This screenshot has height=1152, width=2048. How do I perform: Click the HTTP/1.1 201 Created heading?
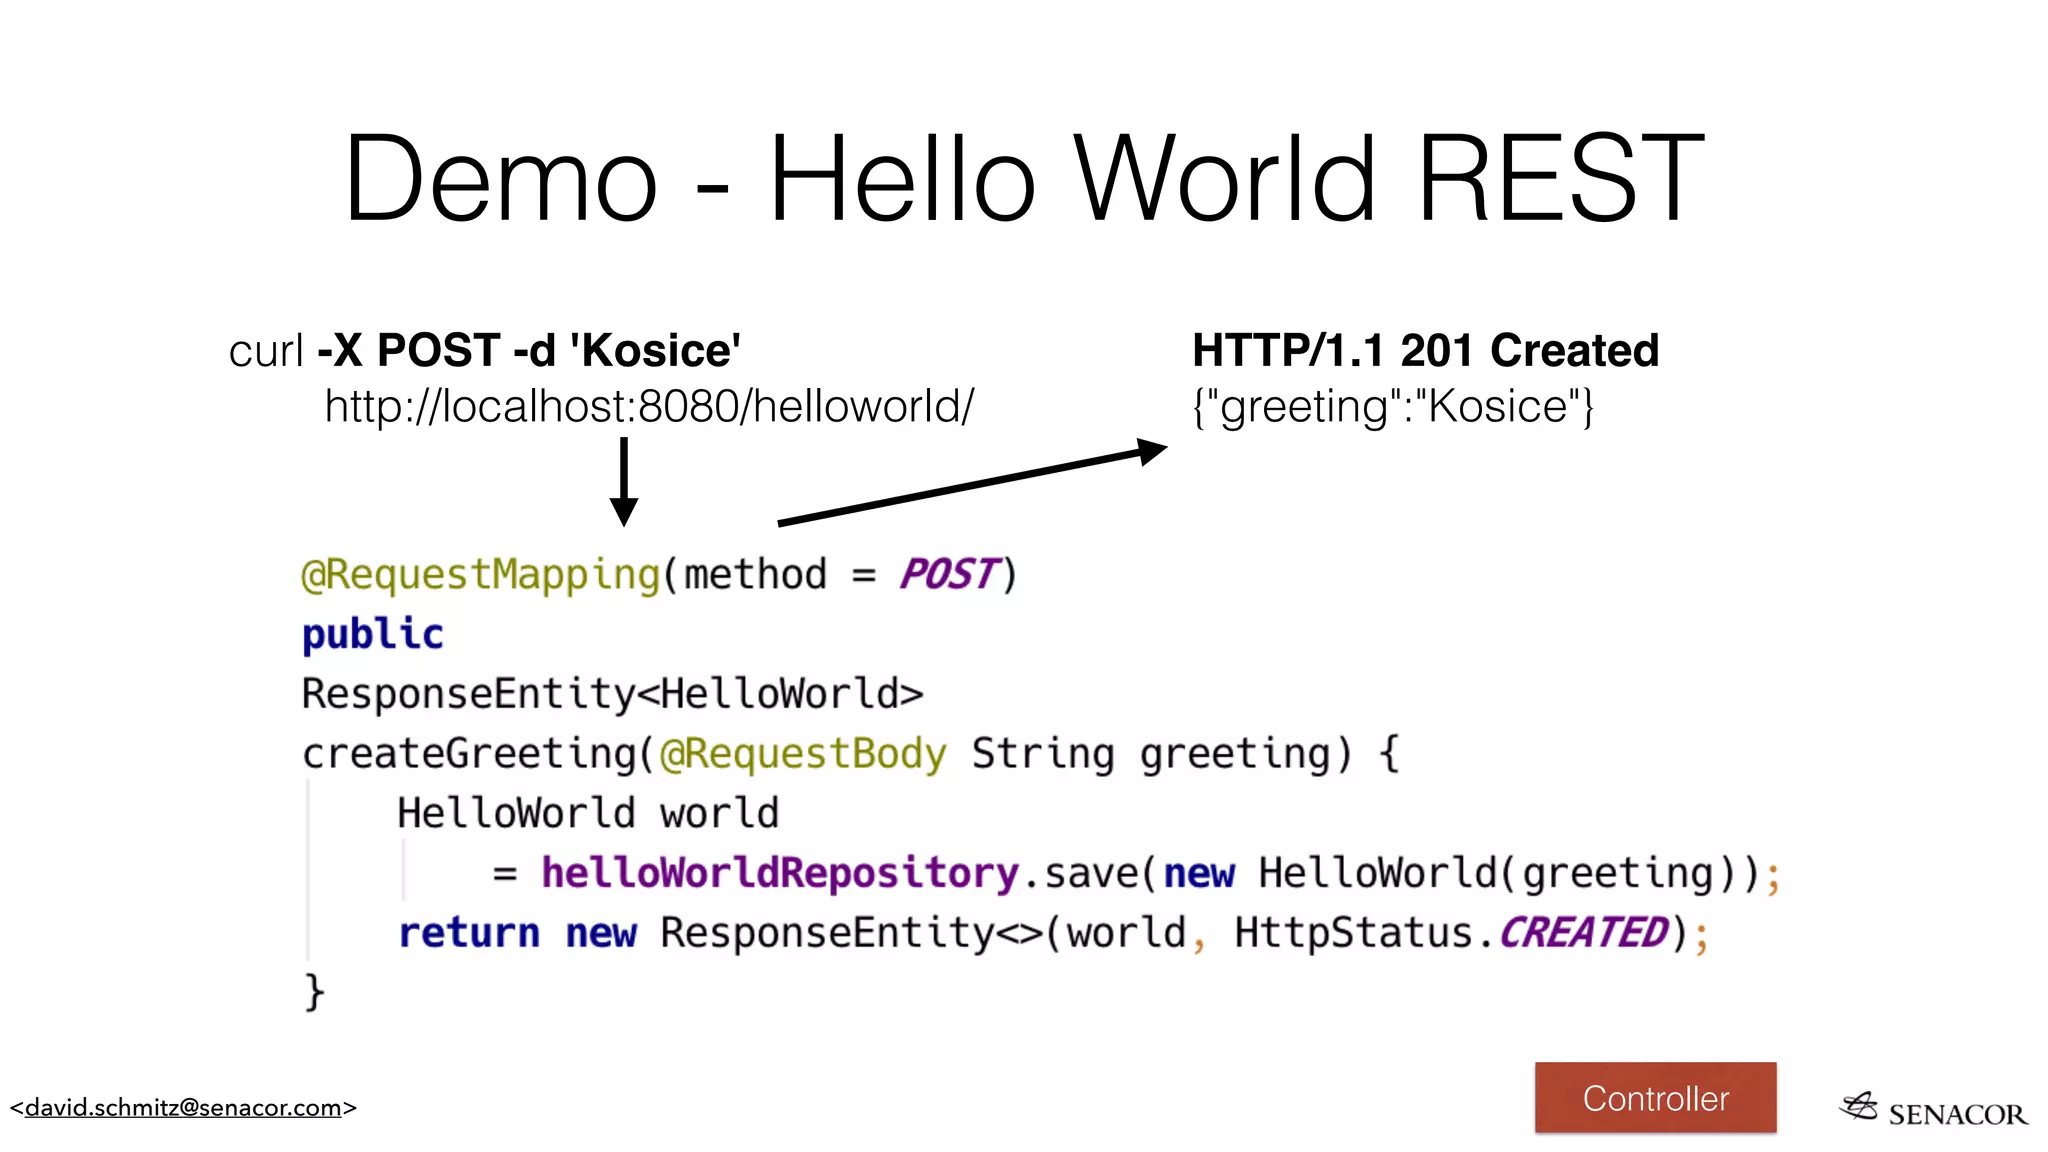coord(1425,351)
